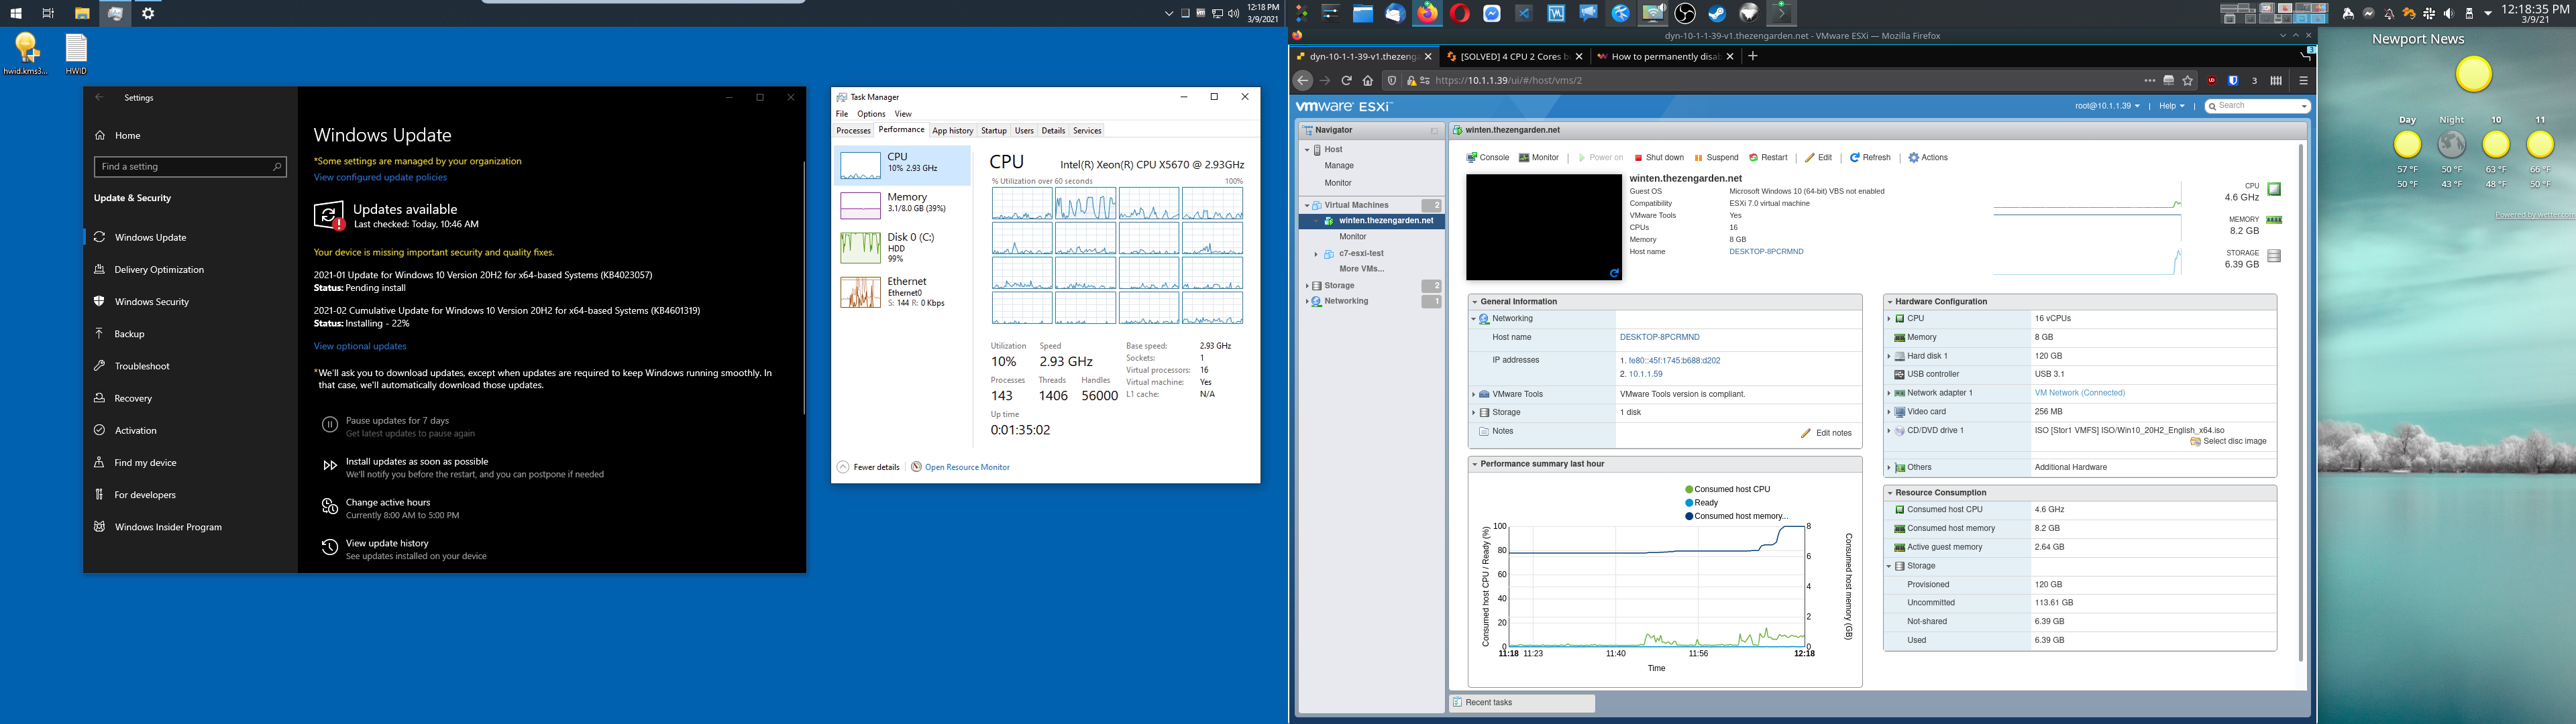Viewport: 2576px width, 724px height.
Task: Restart the winten virtual machine
Action: (x=1768, y=158)
